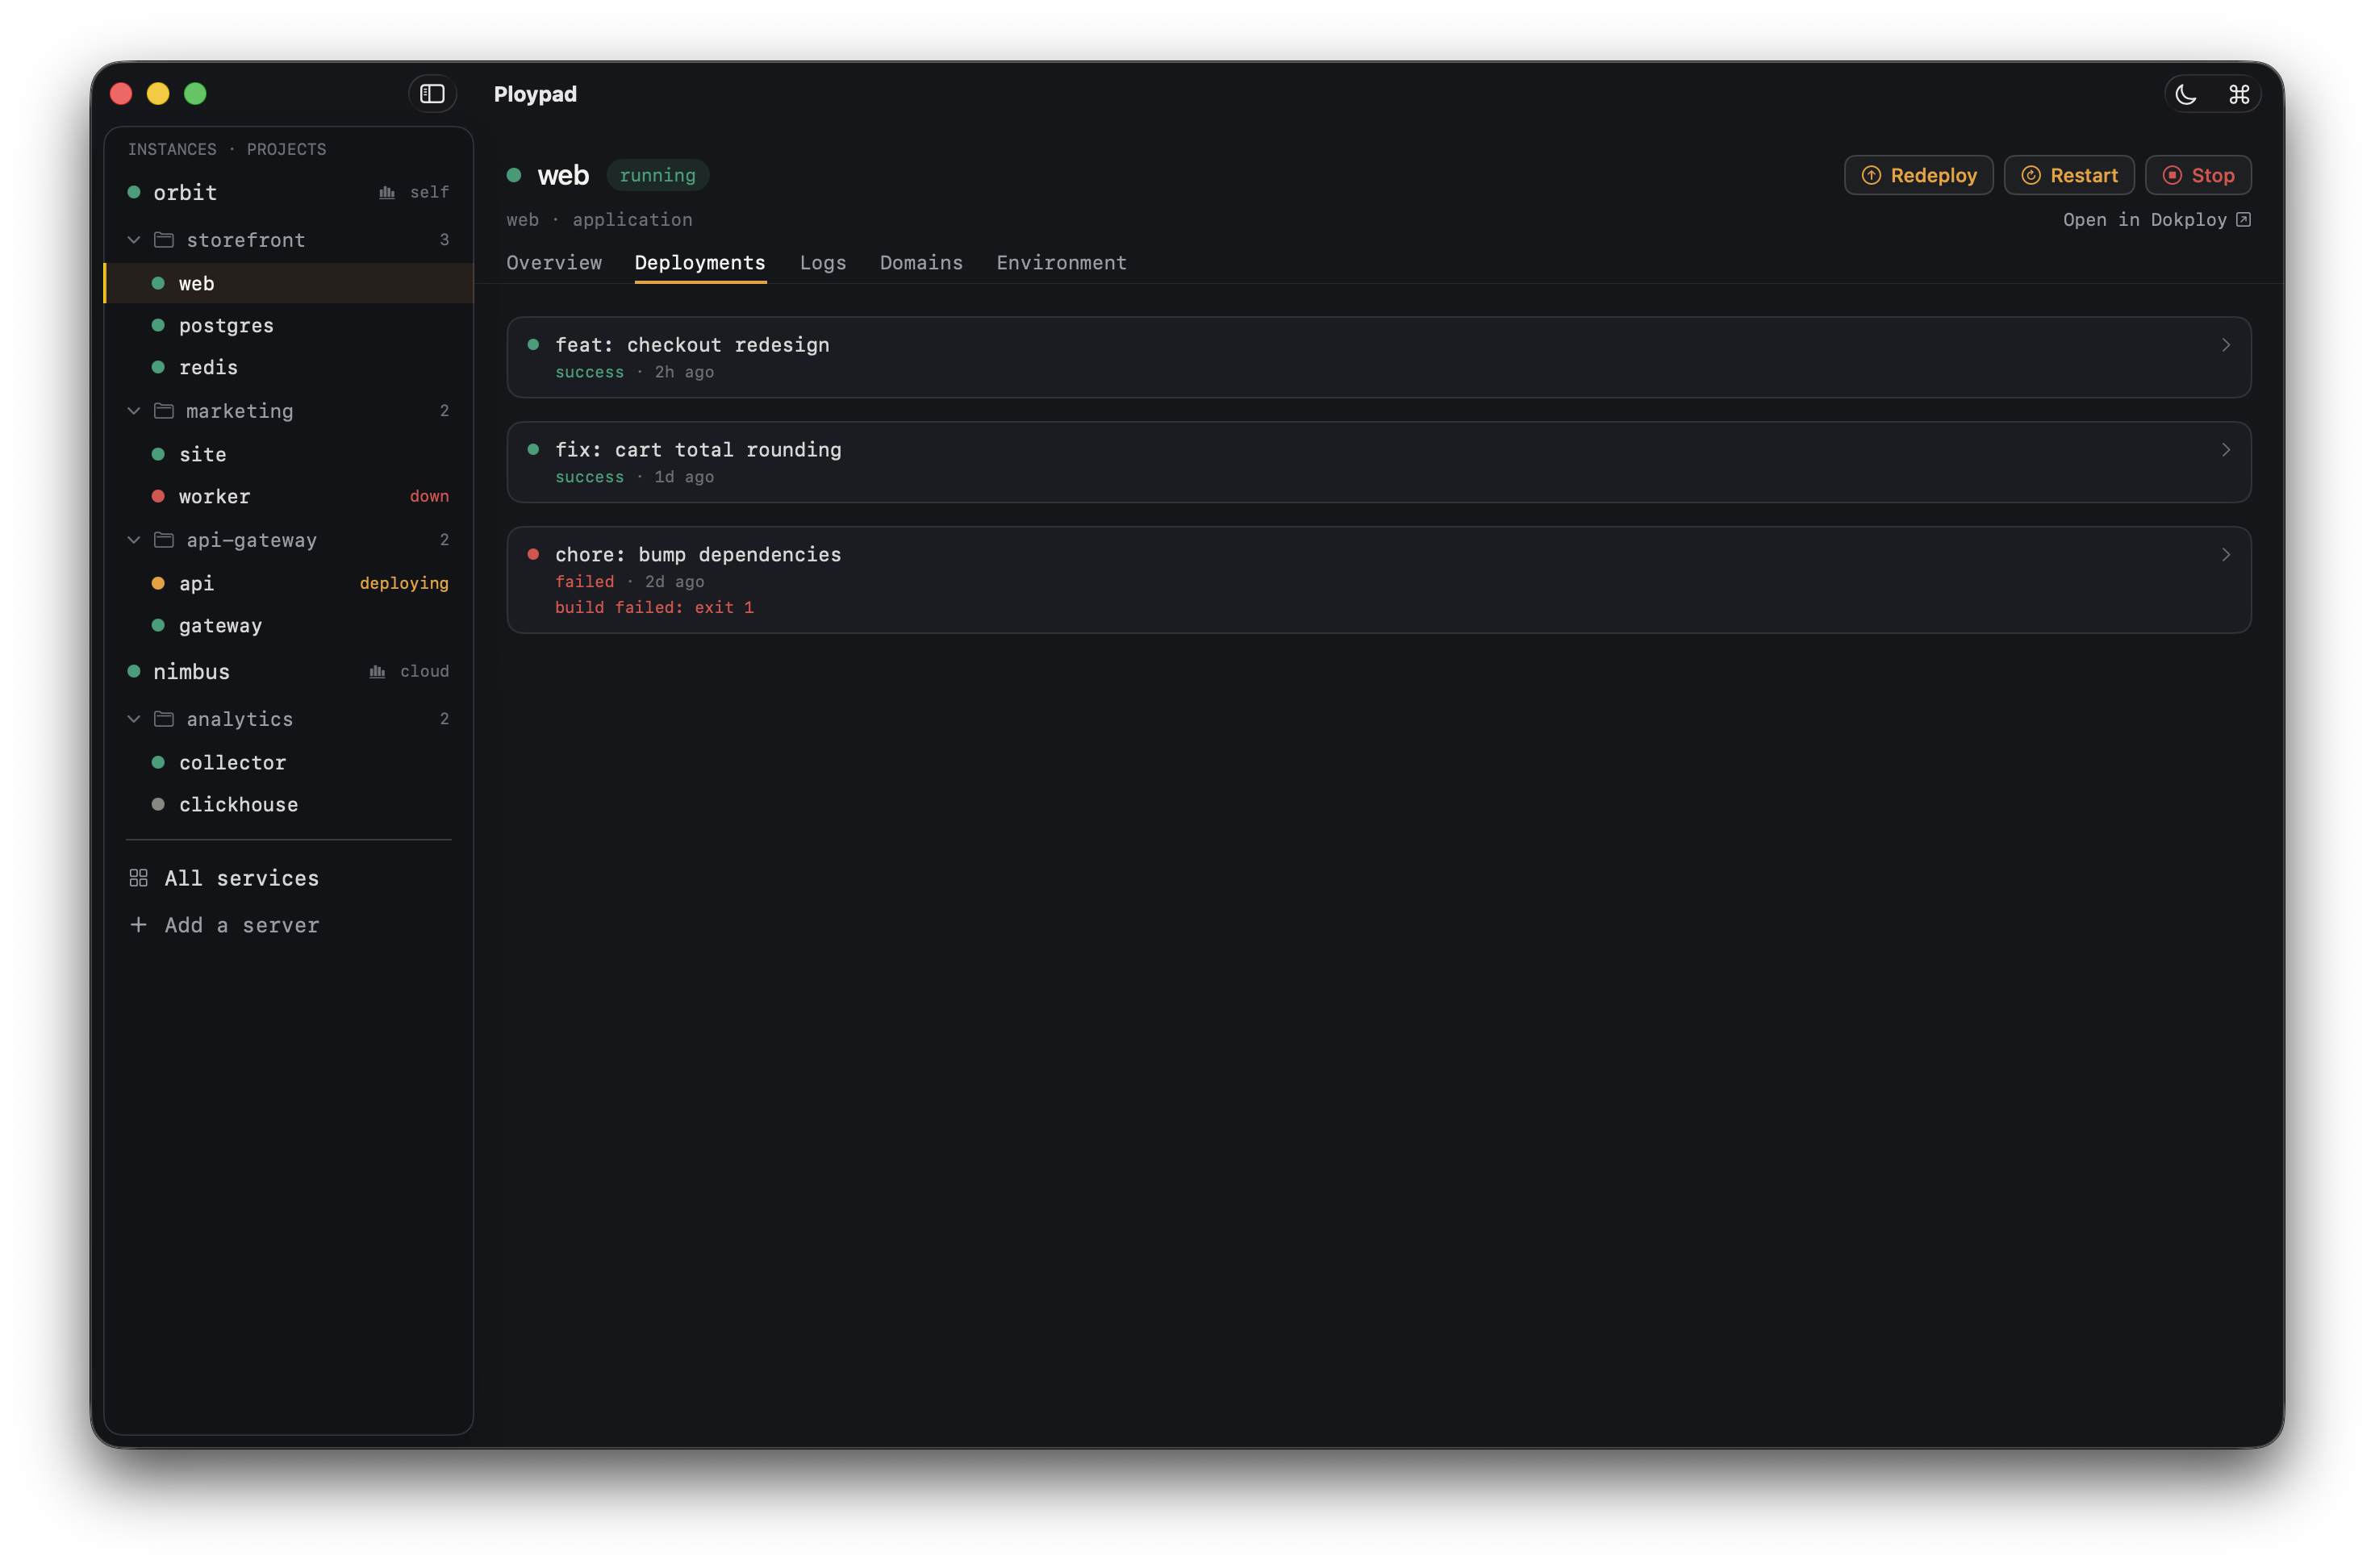2375x1568 pixels.
Task: Select the orbit instance
Action: [x=288, y=192]
